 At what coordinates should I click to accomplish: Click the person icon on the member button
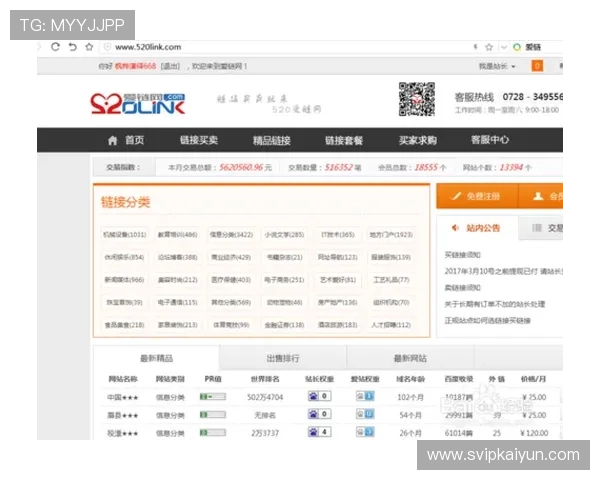tap(538, 196)
